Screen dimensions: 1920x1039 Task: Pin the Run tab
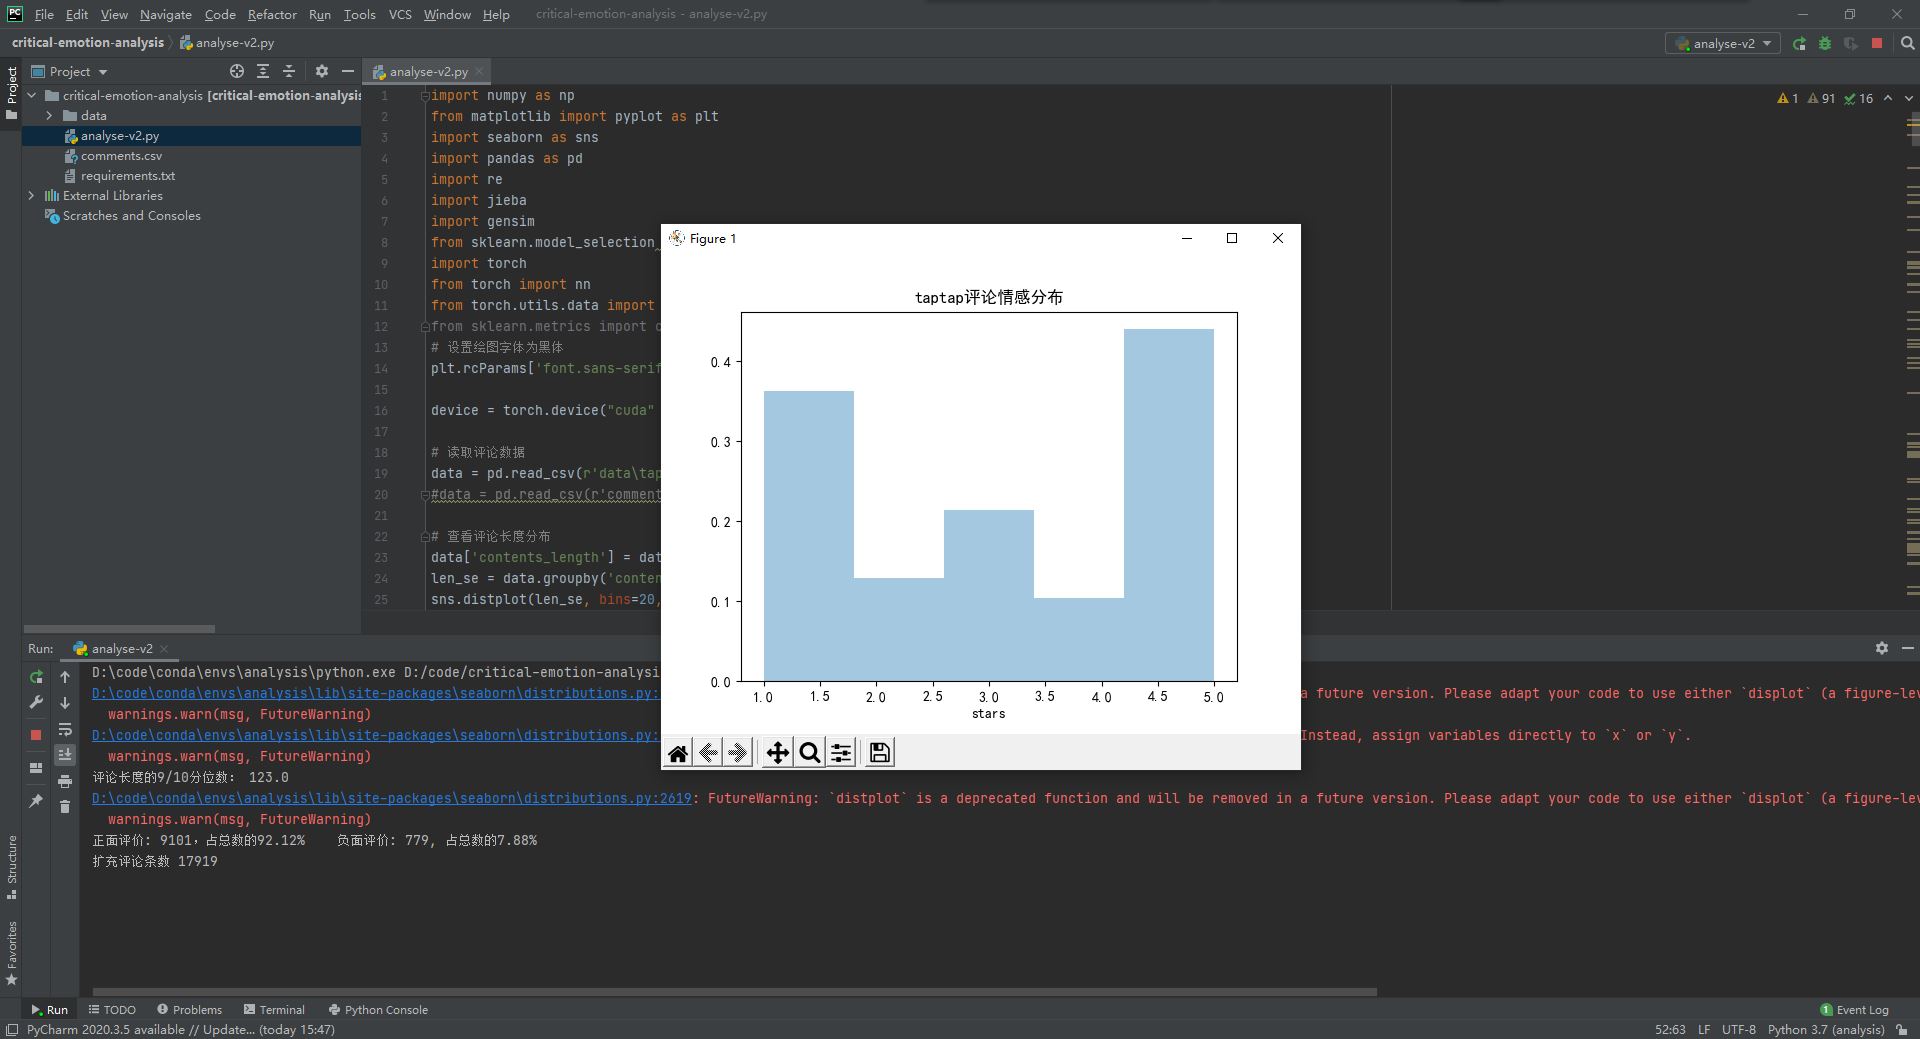36,800
